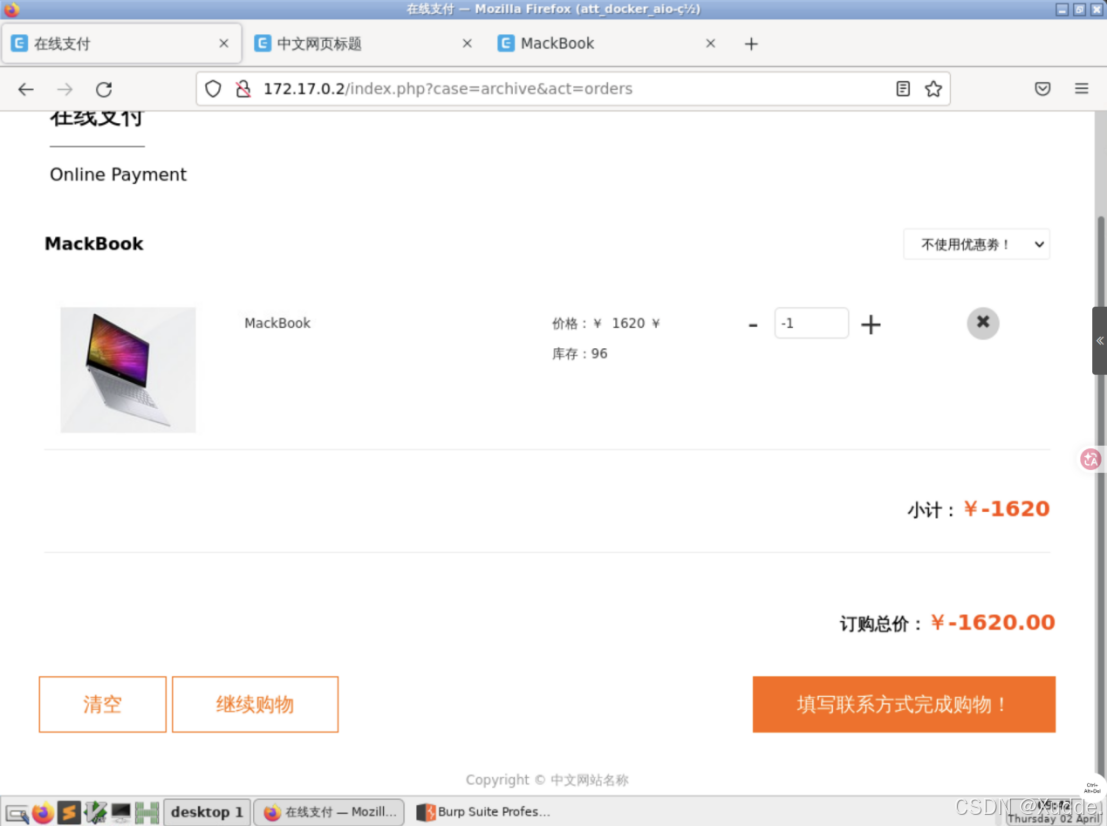This screenshot has height=827, width=1108.
Task: Toggle reader view in the address bar
Action: [x=902, y=88]
